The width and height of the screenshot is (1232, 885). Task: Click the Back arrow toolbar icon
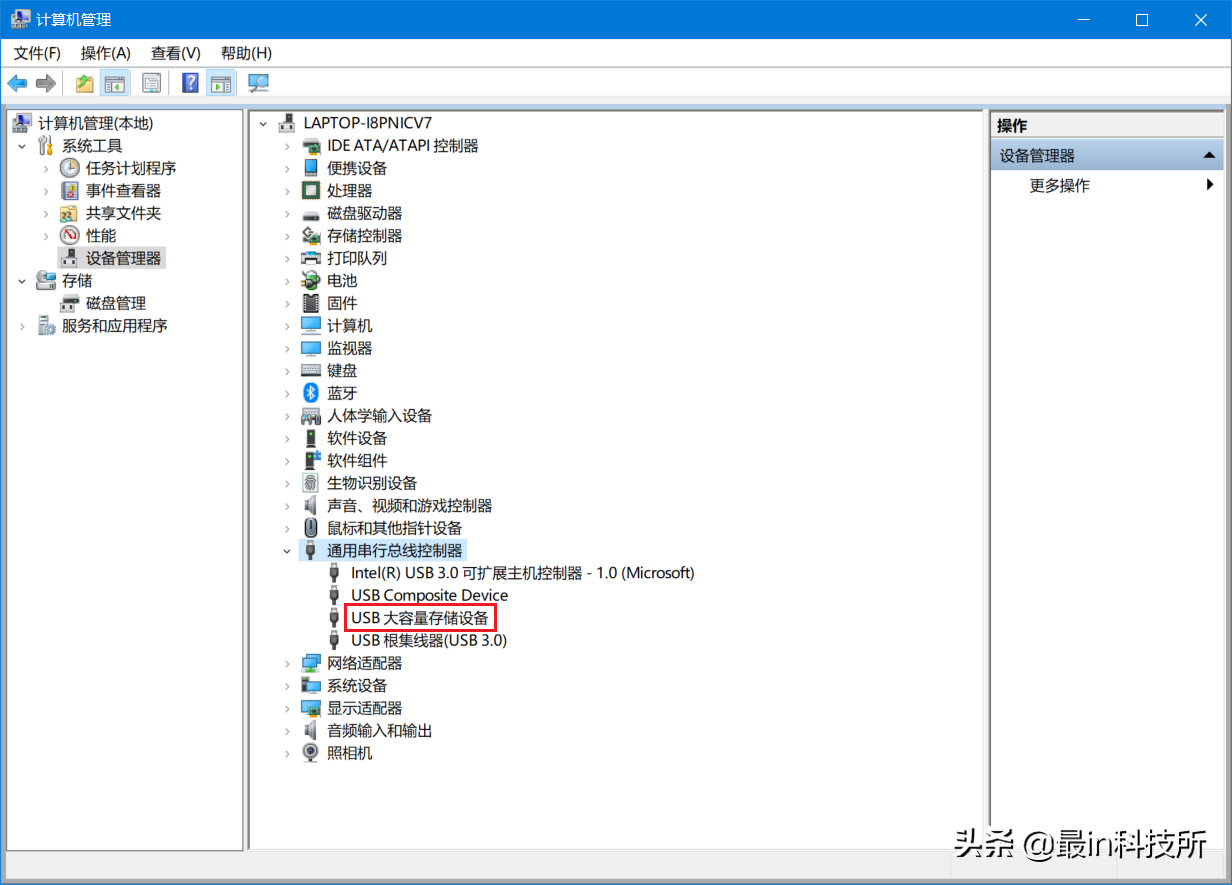(17, 83)
